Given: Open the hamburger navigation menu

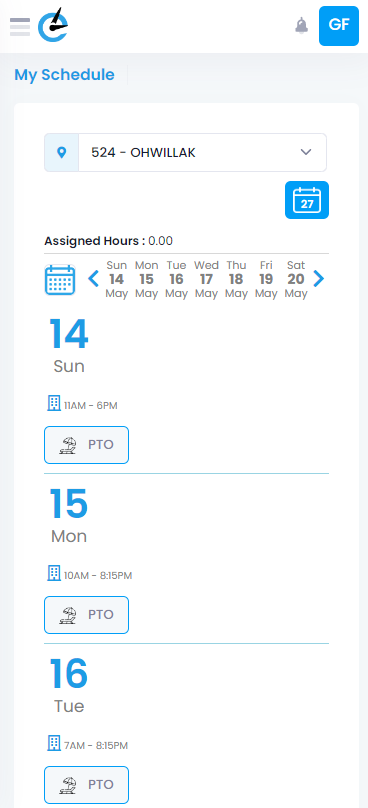Looking at the screenshot, I should (x=20, y=27).
